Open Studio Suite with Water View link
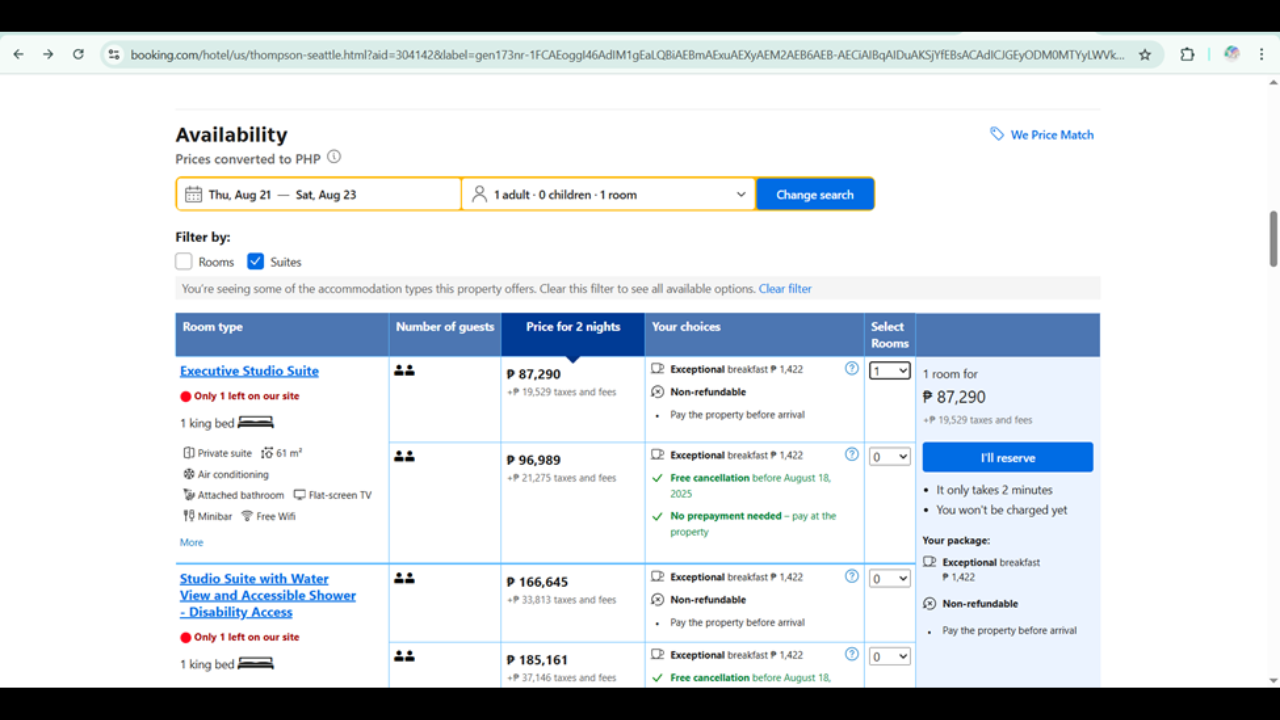1280x720 pixels. 268,595
